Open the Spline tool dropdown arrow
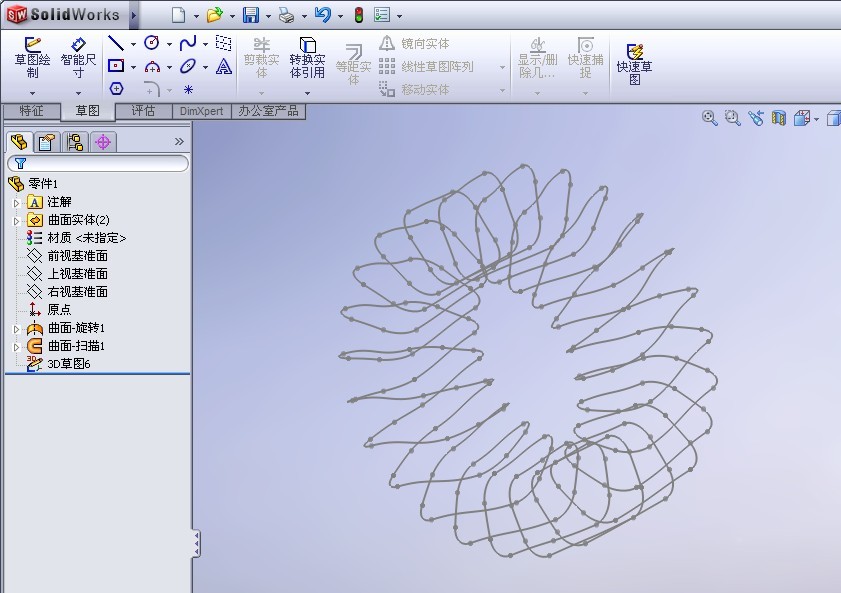Viewport: 841px width, 593px height. (205, 44)
